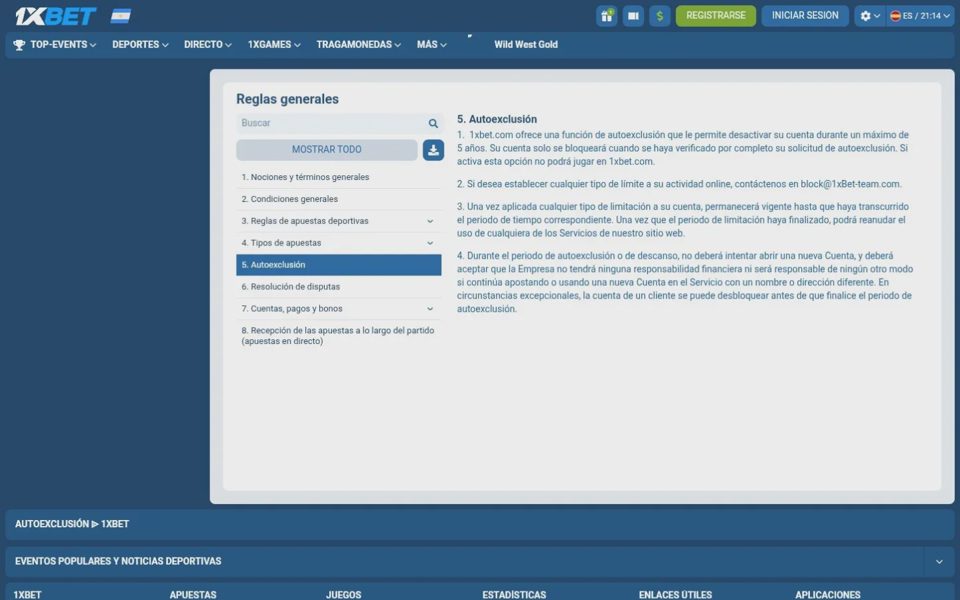Click the INICIAR SESIÓN button
This screenshot has height=600, width=960.
click(805, 15)
